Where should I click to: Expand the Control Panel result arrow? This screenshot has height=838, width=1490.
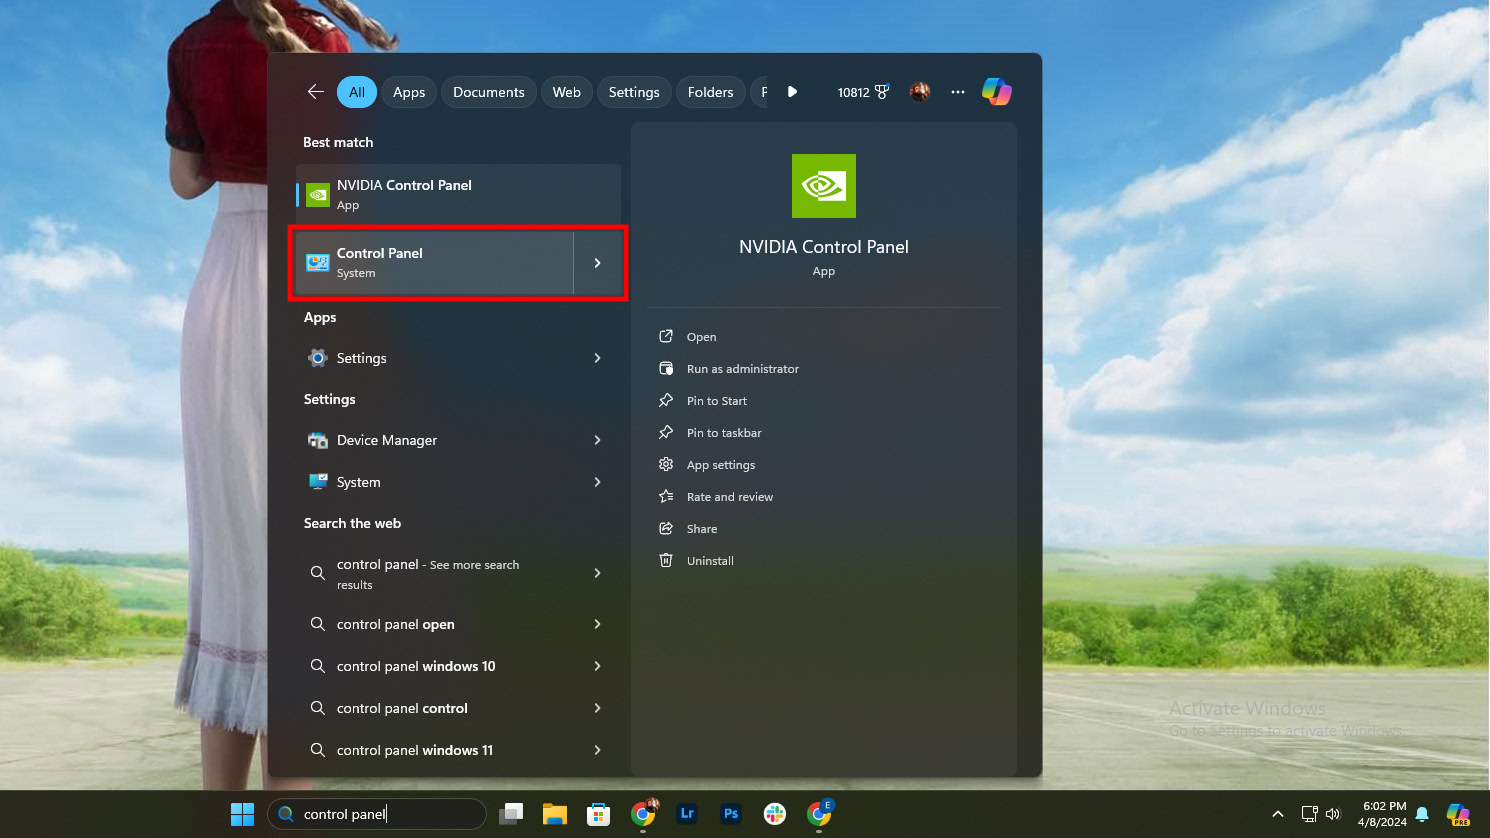598,263
